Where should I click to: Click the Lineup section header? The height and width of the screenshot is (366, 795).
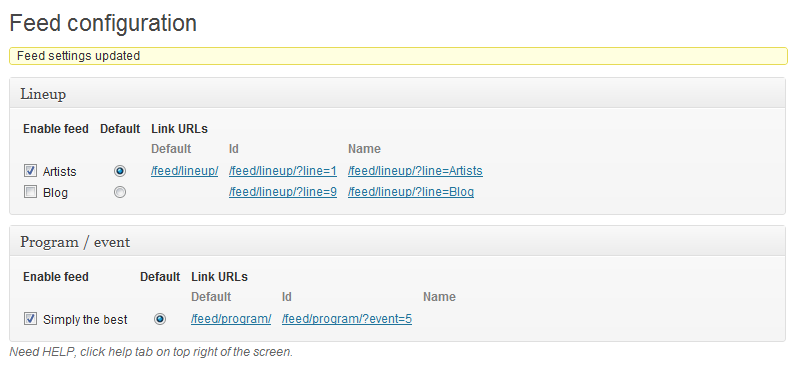point(398,94)
